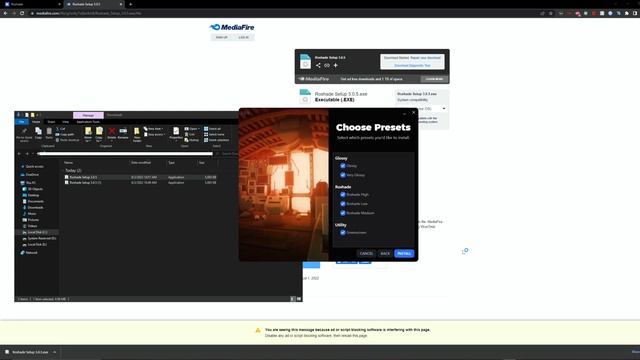This screenshot has height=360, width=640.
Task: Close the Choose Presets installer window
Action: pos(413,112)
